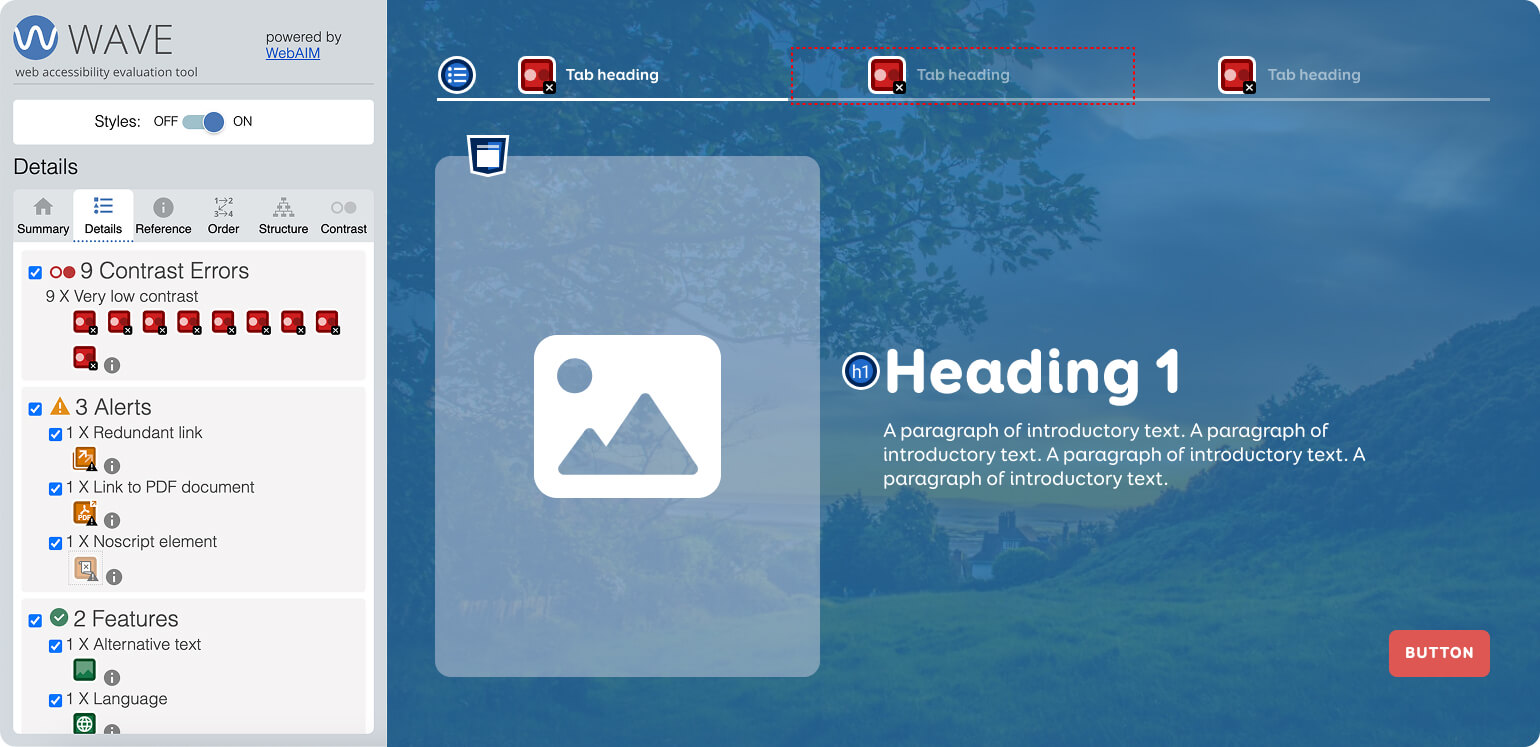Image resolution: width=1540 pixels, height=747 pixels.
Task: Click the Noscript element alert icon
Action: [x=86, y=568]
